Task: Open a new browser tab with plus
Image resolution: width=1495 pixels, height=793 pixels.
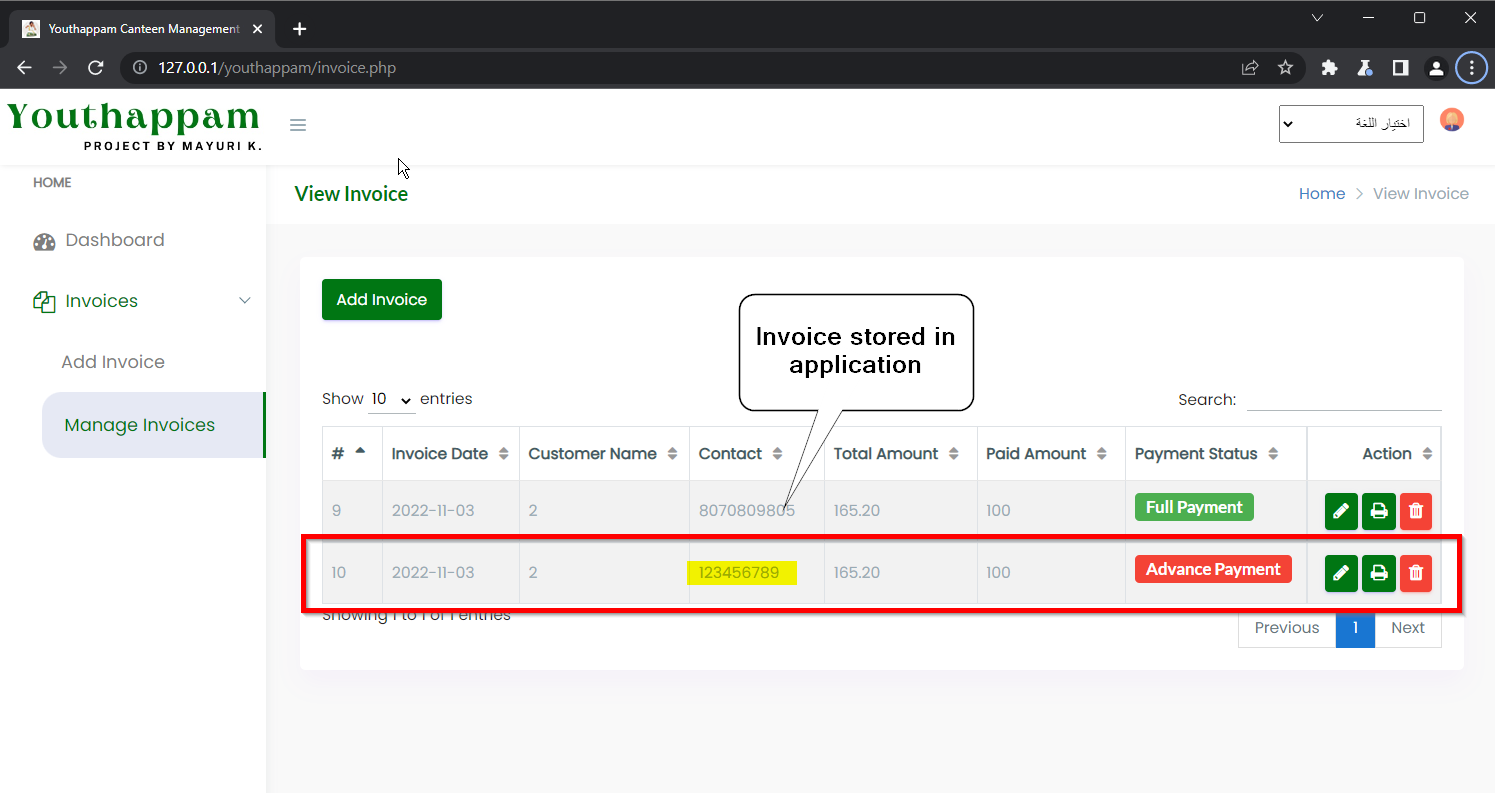Action: tap(300, 29)
